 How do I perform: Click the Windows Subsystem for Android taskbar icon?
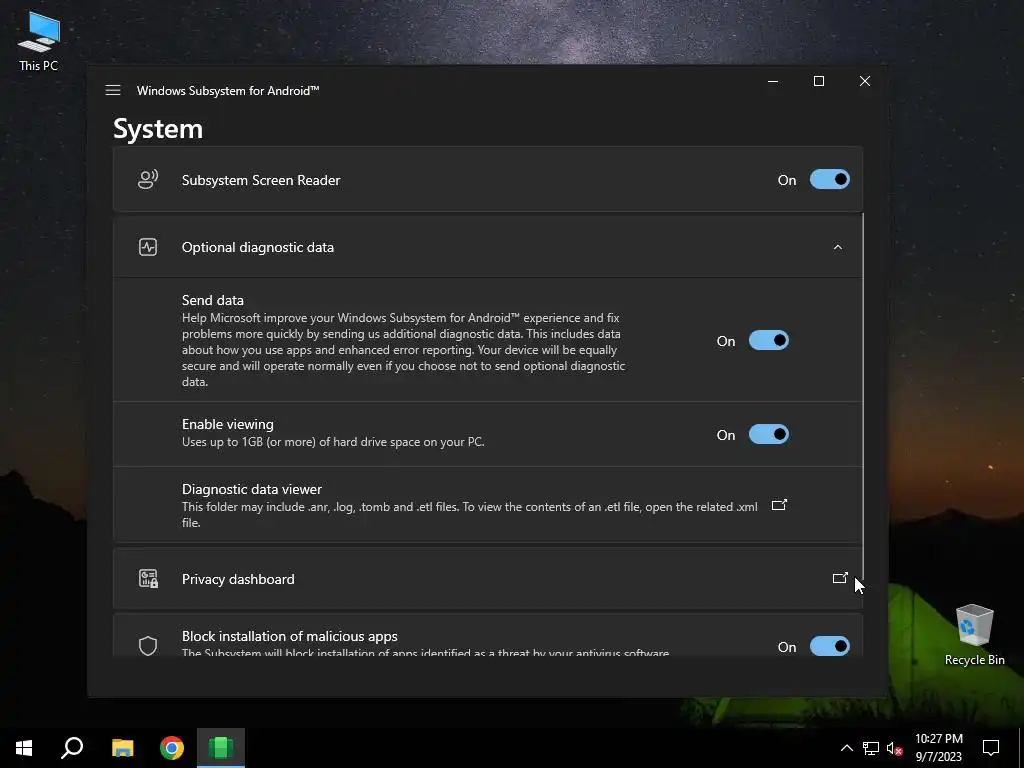(221, 748)
